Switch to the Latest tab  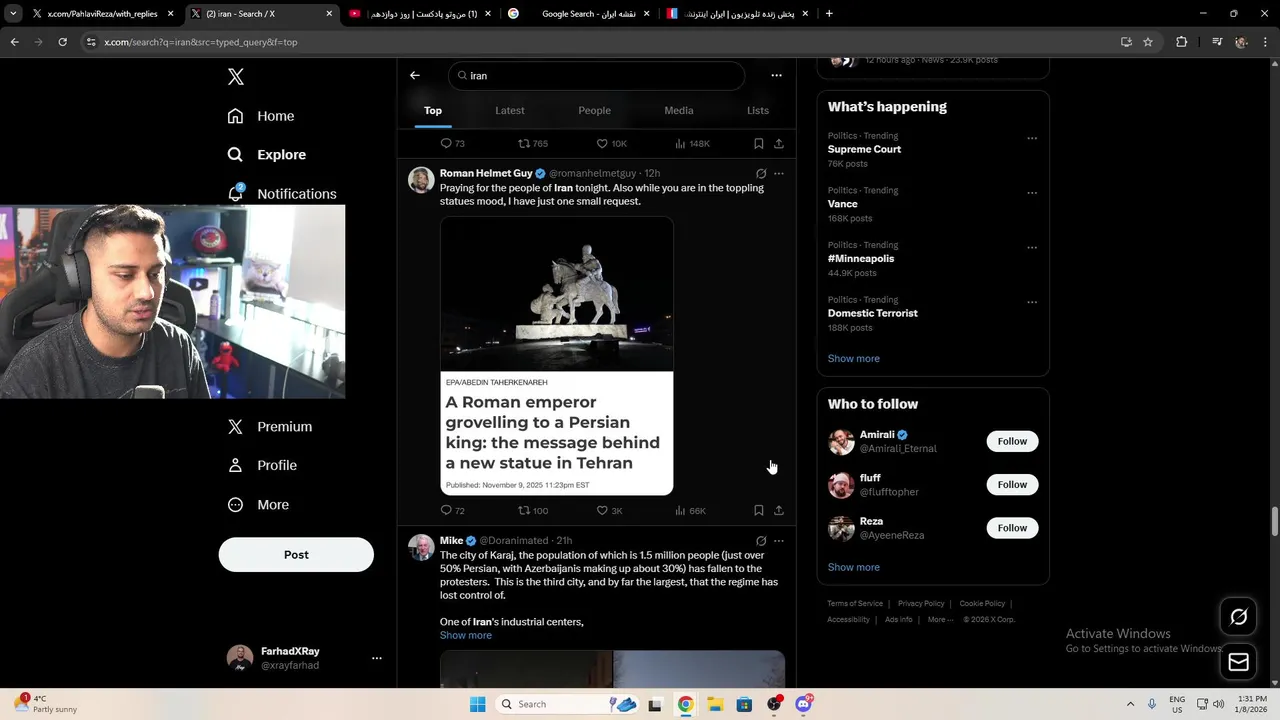(x=510, y=111)
